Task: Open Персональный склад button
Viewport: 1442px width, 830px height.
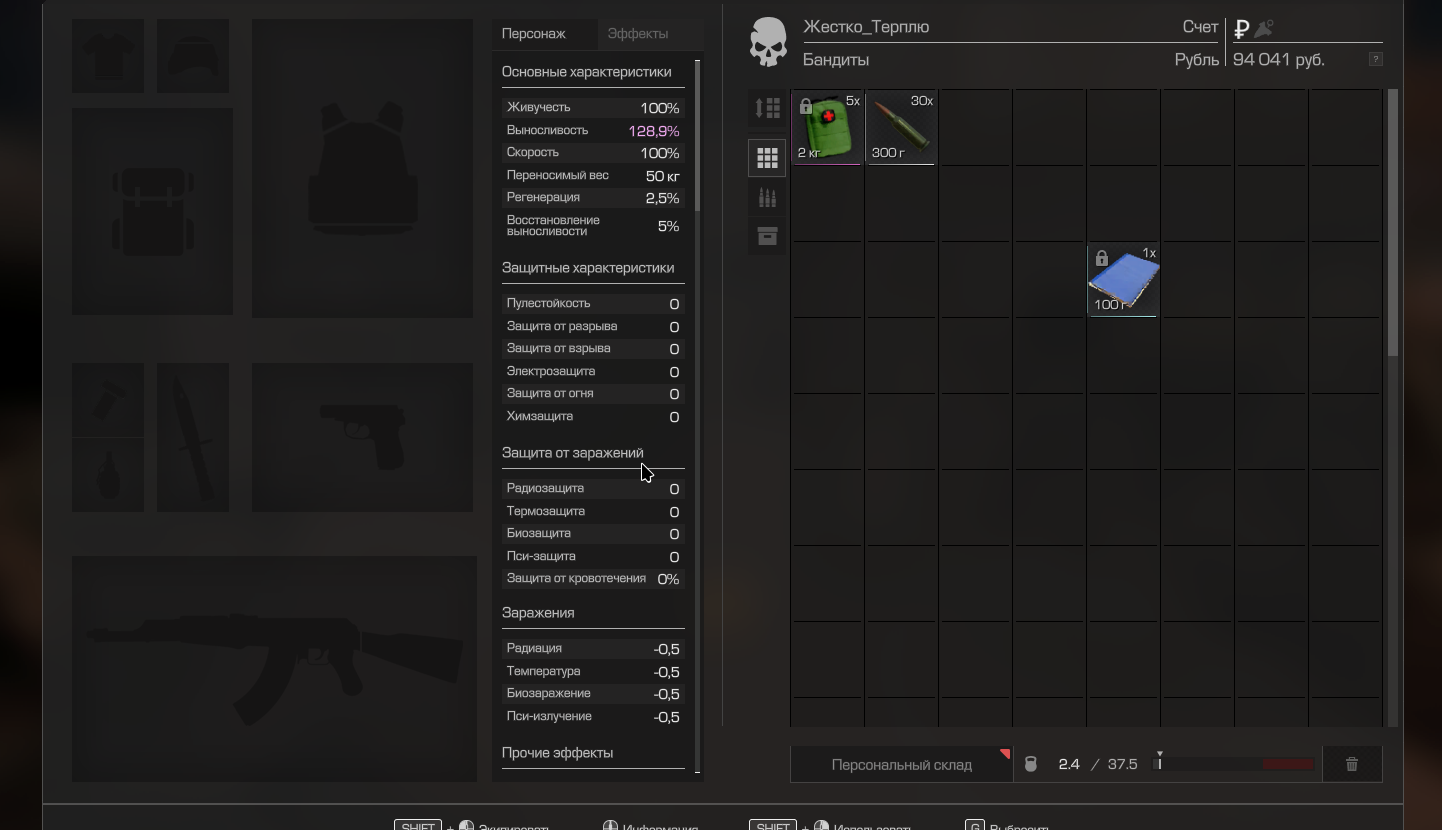Action: click(901, 765)
